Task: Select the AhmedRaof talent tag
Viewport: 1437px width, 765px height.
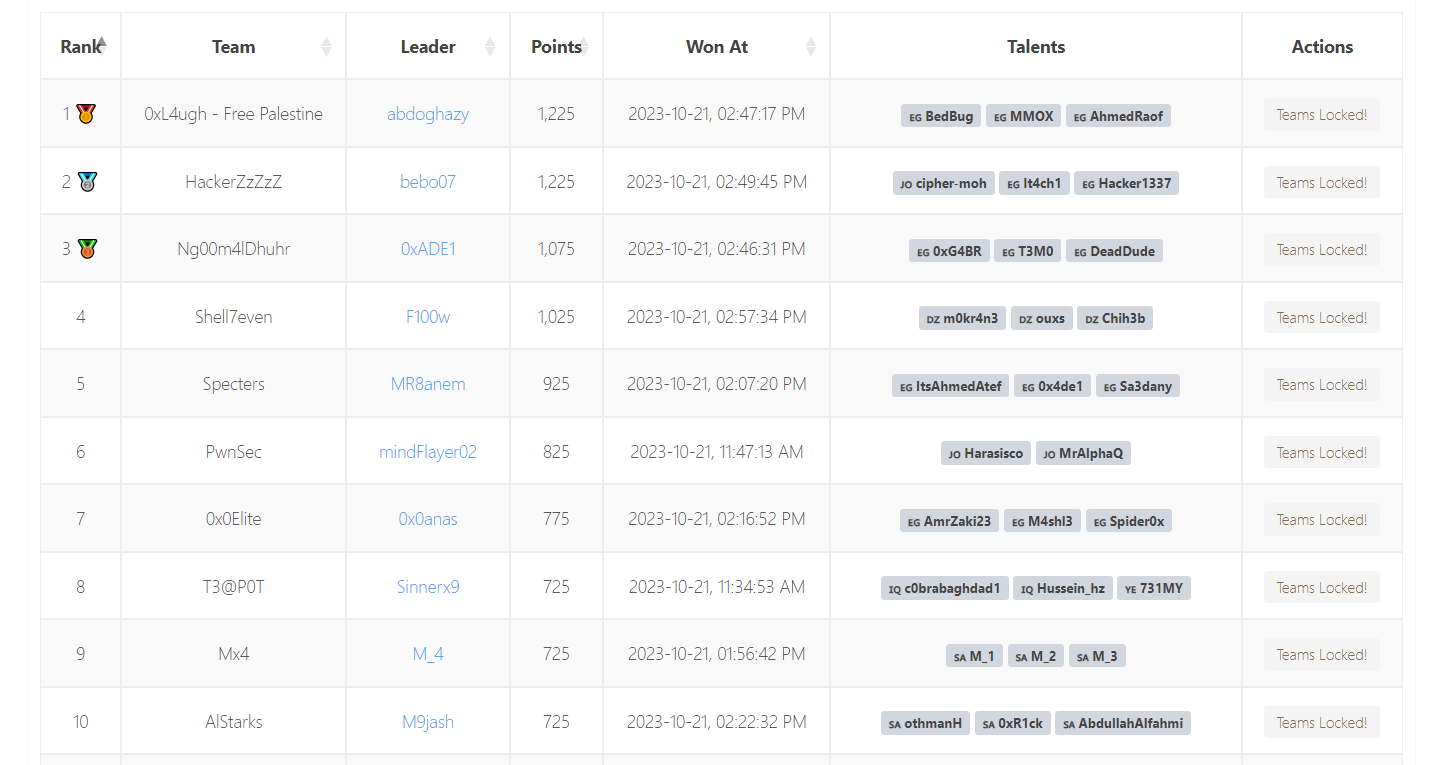Action: pos(1118,116)
